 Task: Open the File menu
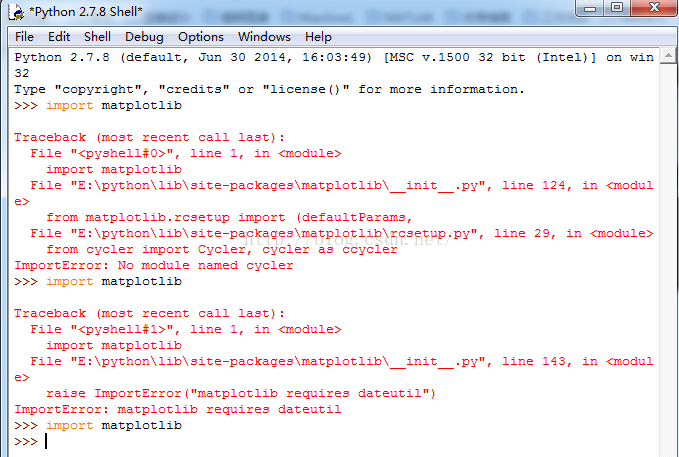[x=24, y=37]
